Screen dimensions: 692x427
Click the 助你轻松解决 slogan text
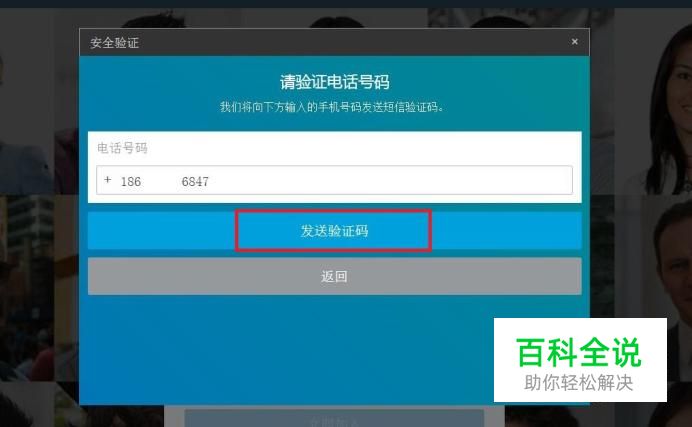pos(579,382)
